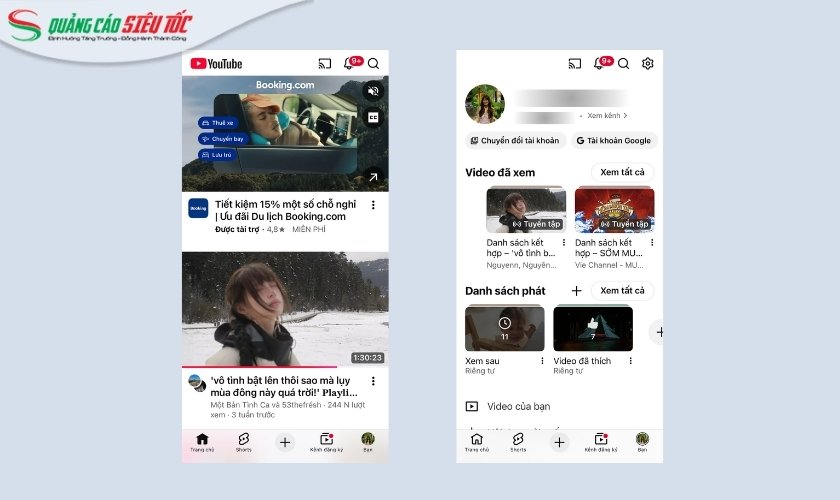Open 'Kênh đăng ký' subscriptions tab right phone
The height and width of the screenshot is (500, 840).
point(601,443)
